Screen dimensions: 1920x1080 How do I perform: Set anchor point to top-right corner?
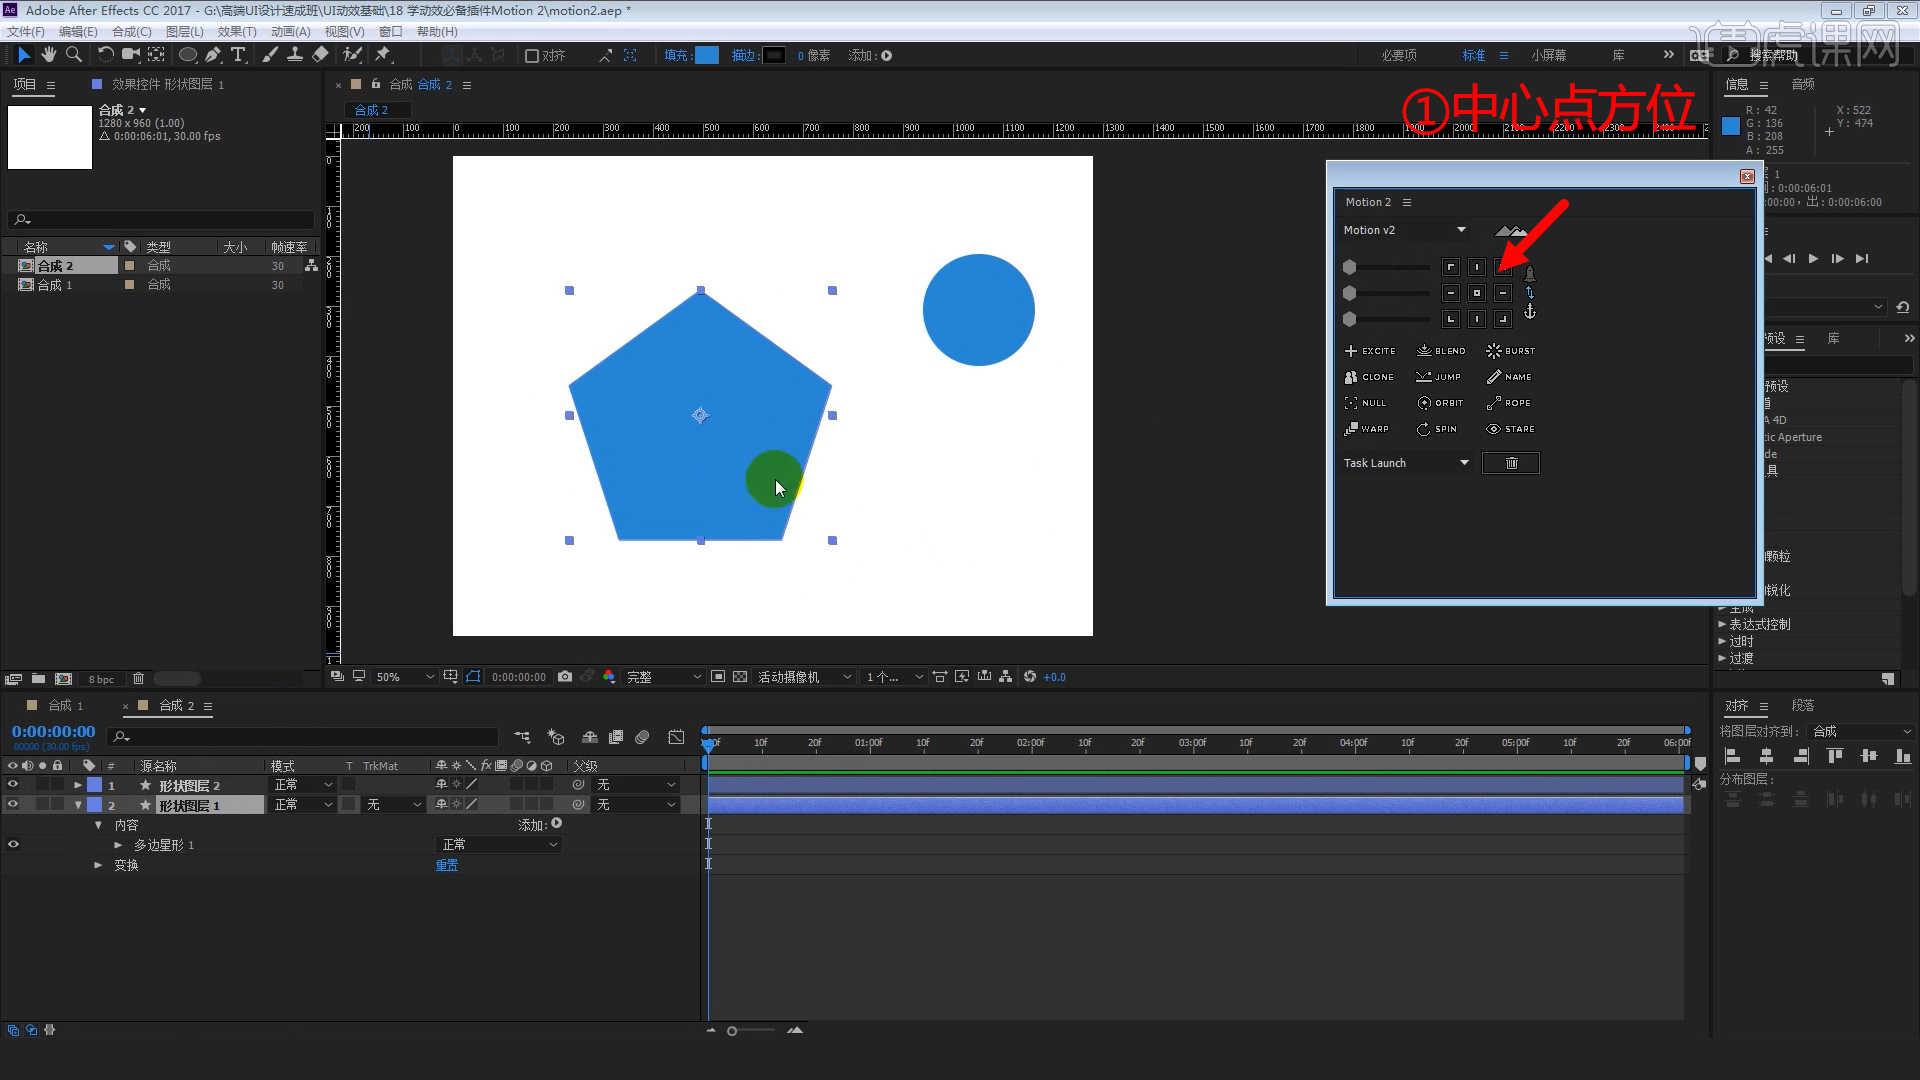click(1503, 267)
